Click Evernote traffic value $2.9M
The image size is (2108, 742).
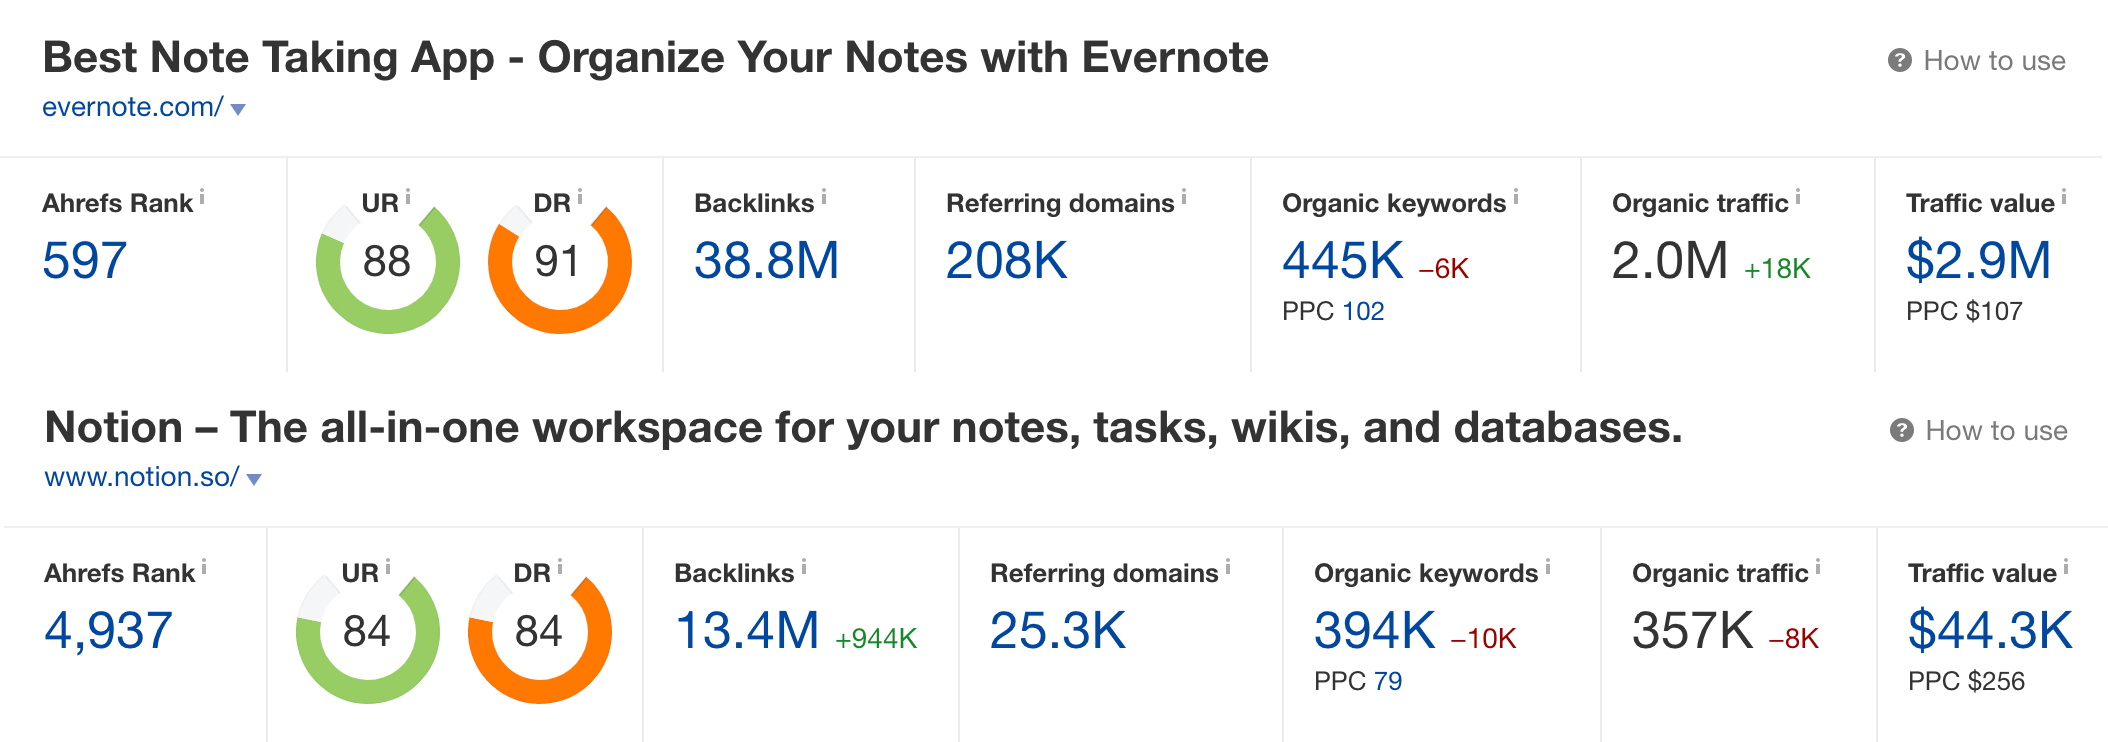click(x=1979, y=261)
